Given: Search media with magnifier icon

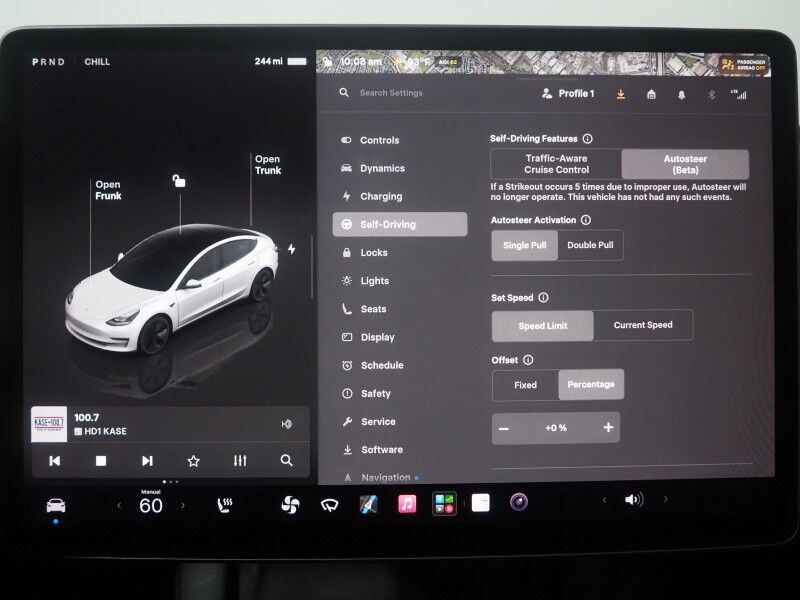Looking at the screenshot, I should click(x=287, y=460).
